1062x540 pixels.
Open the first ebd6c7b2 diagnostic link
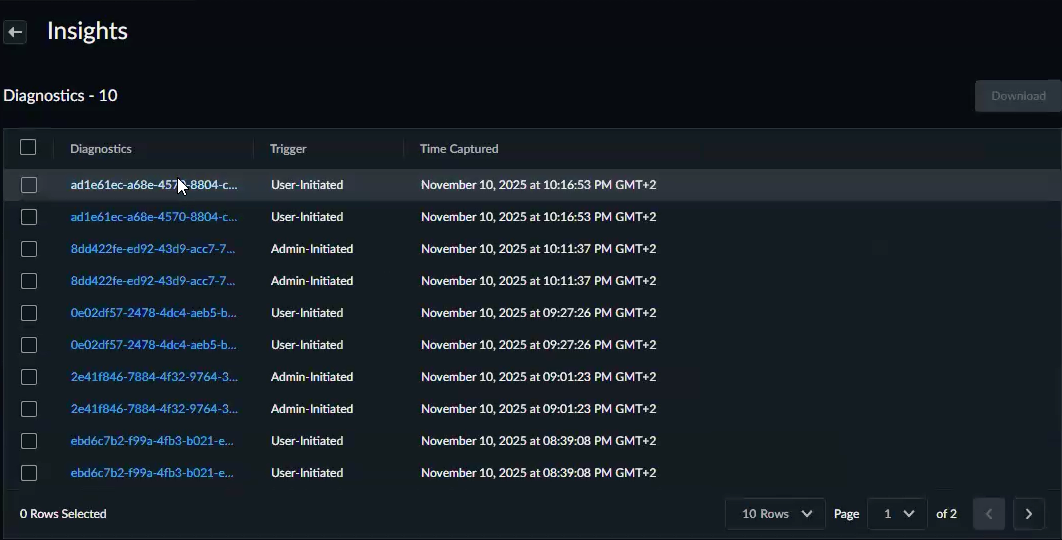tap(152, 441)
